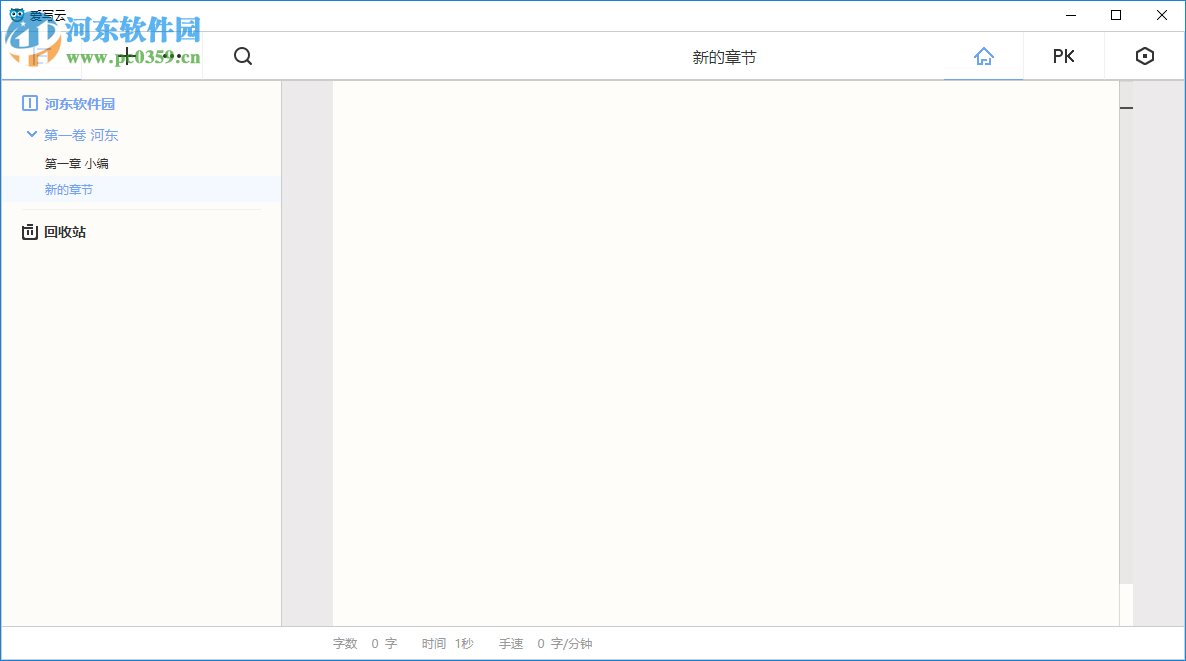Viewport: 1186px width, 661px height.
Task: Click the home icon in the toolbar
Action: (x=984, y=56)
